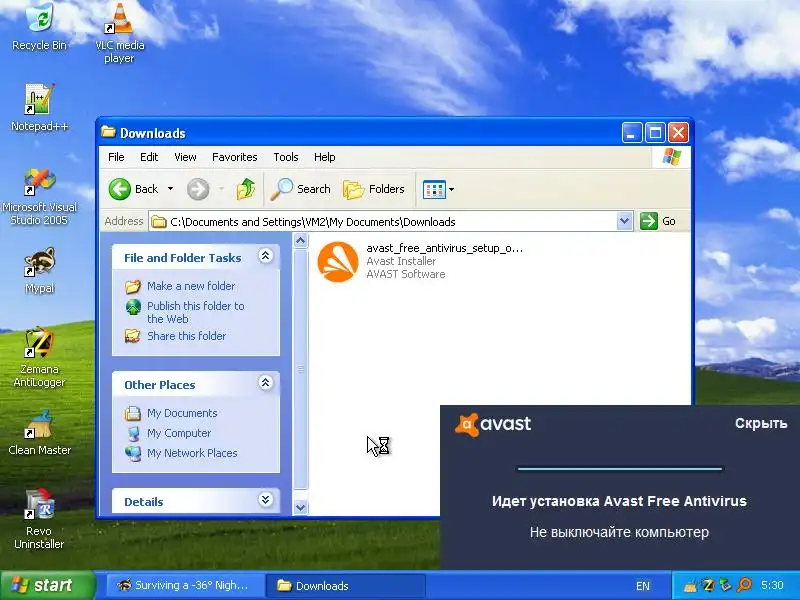Click Скрыть to hide Avast installer
800x600 pixels.
[x=761, y=423]
